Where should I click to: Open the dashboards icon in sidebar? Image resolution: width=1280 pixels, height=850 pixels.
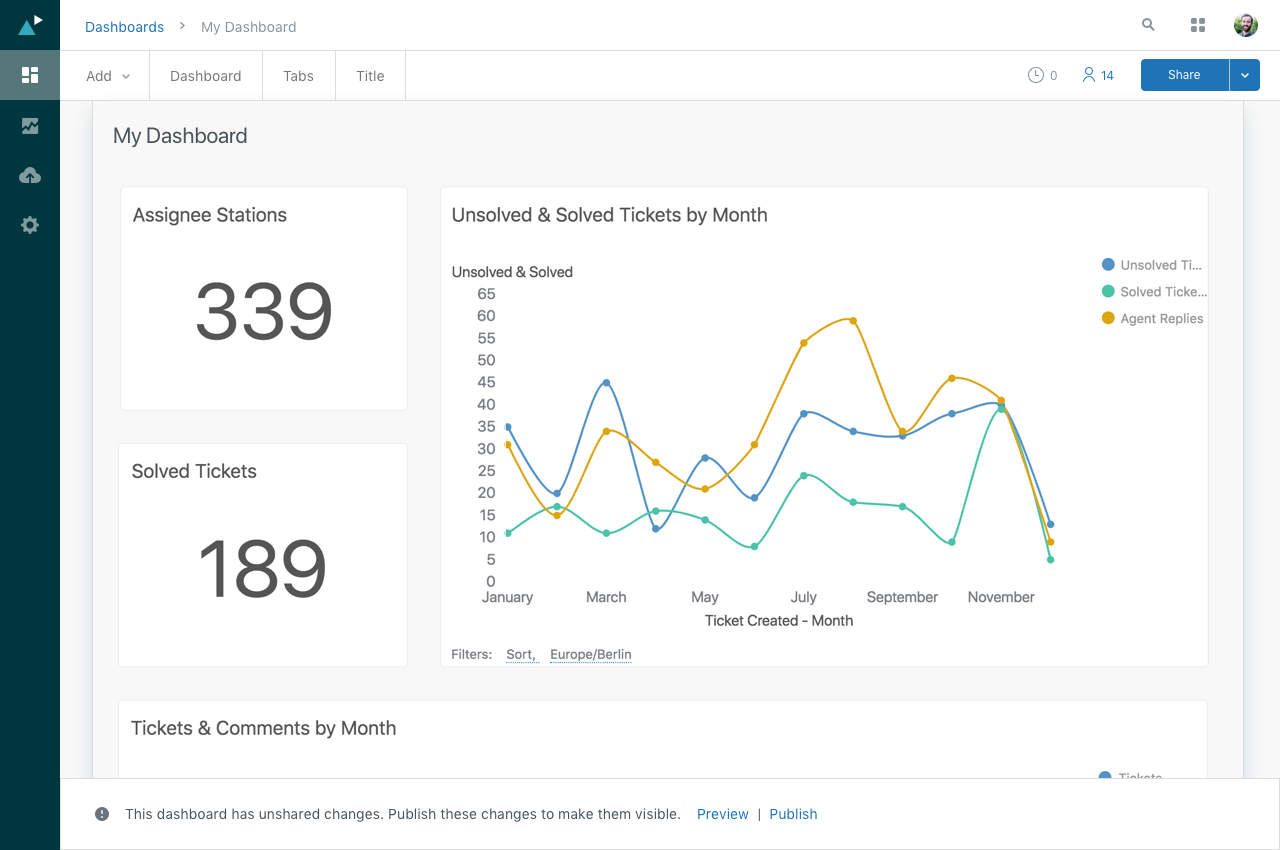click(30, 75)
